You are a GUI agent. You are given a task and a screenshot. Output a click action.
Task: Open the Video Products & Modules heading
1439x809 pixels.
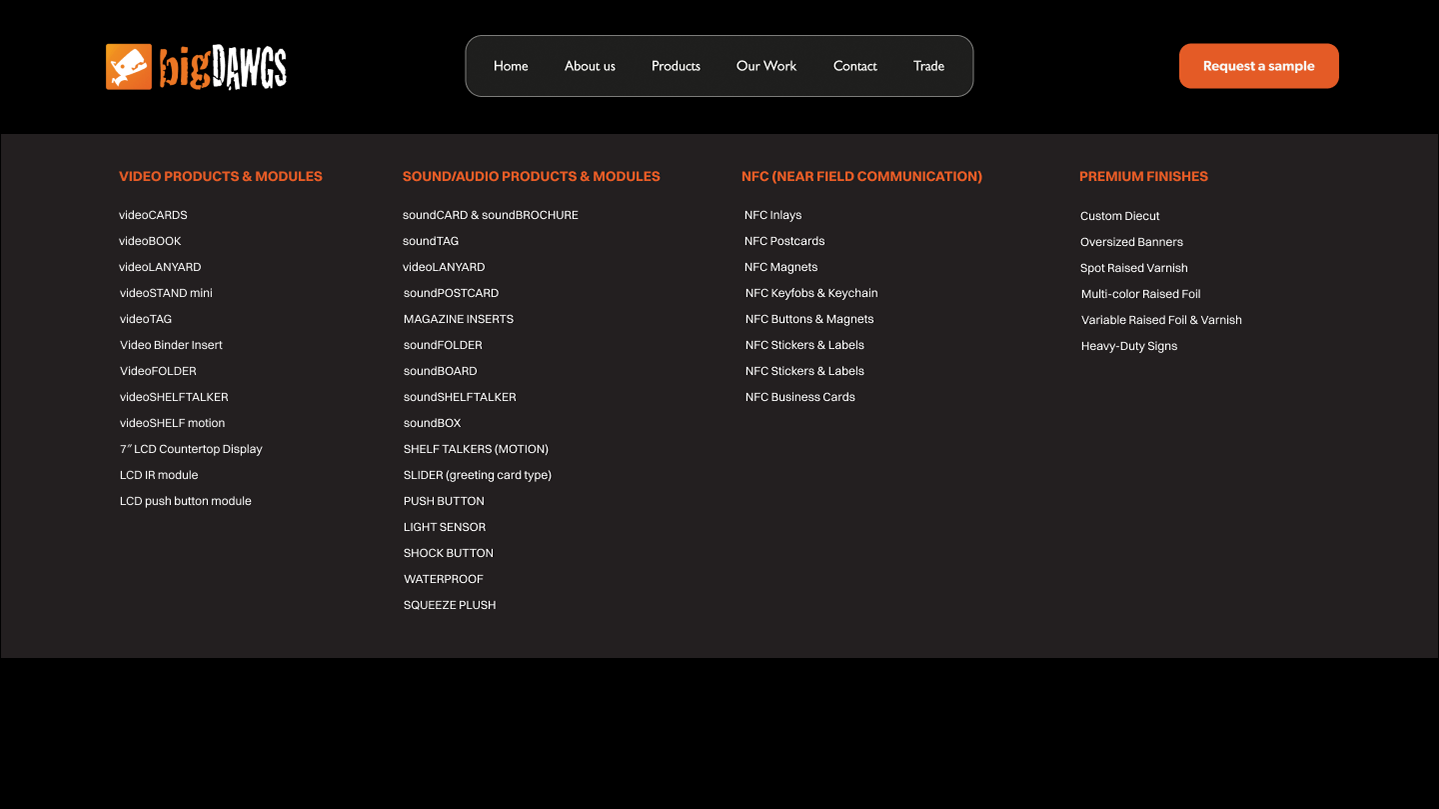tap(220, 176)
